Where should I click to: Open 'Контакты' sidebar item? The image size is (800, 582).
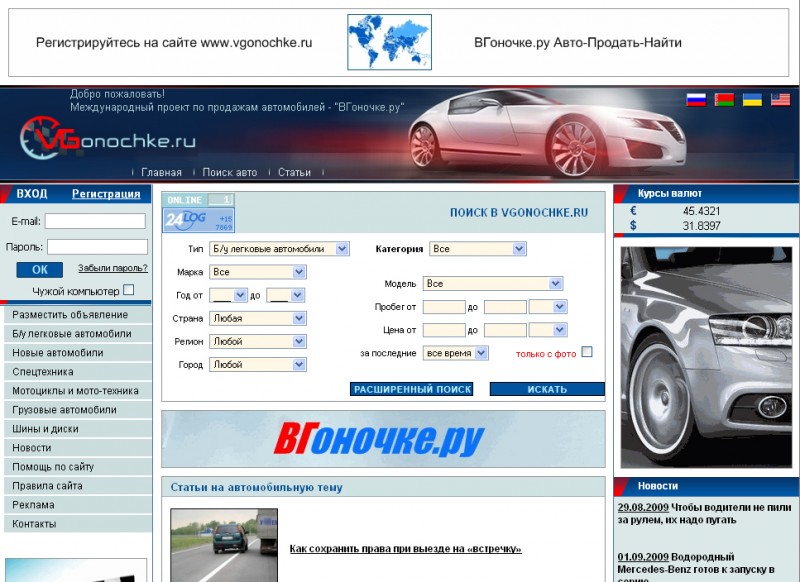pyautogui.click(x=78, y=524)
